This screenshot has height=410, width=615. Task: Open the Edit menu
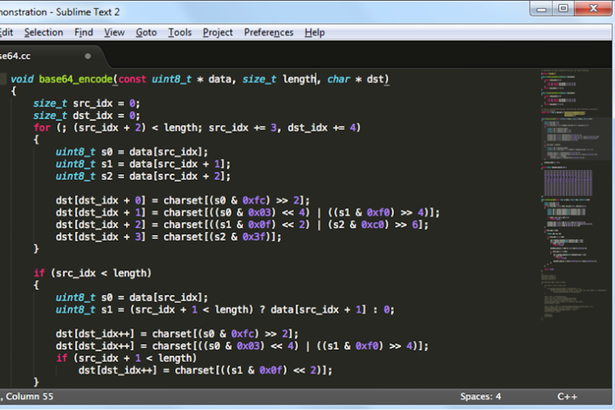(x=6, y=32)
